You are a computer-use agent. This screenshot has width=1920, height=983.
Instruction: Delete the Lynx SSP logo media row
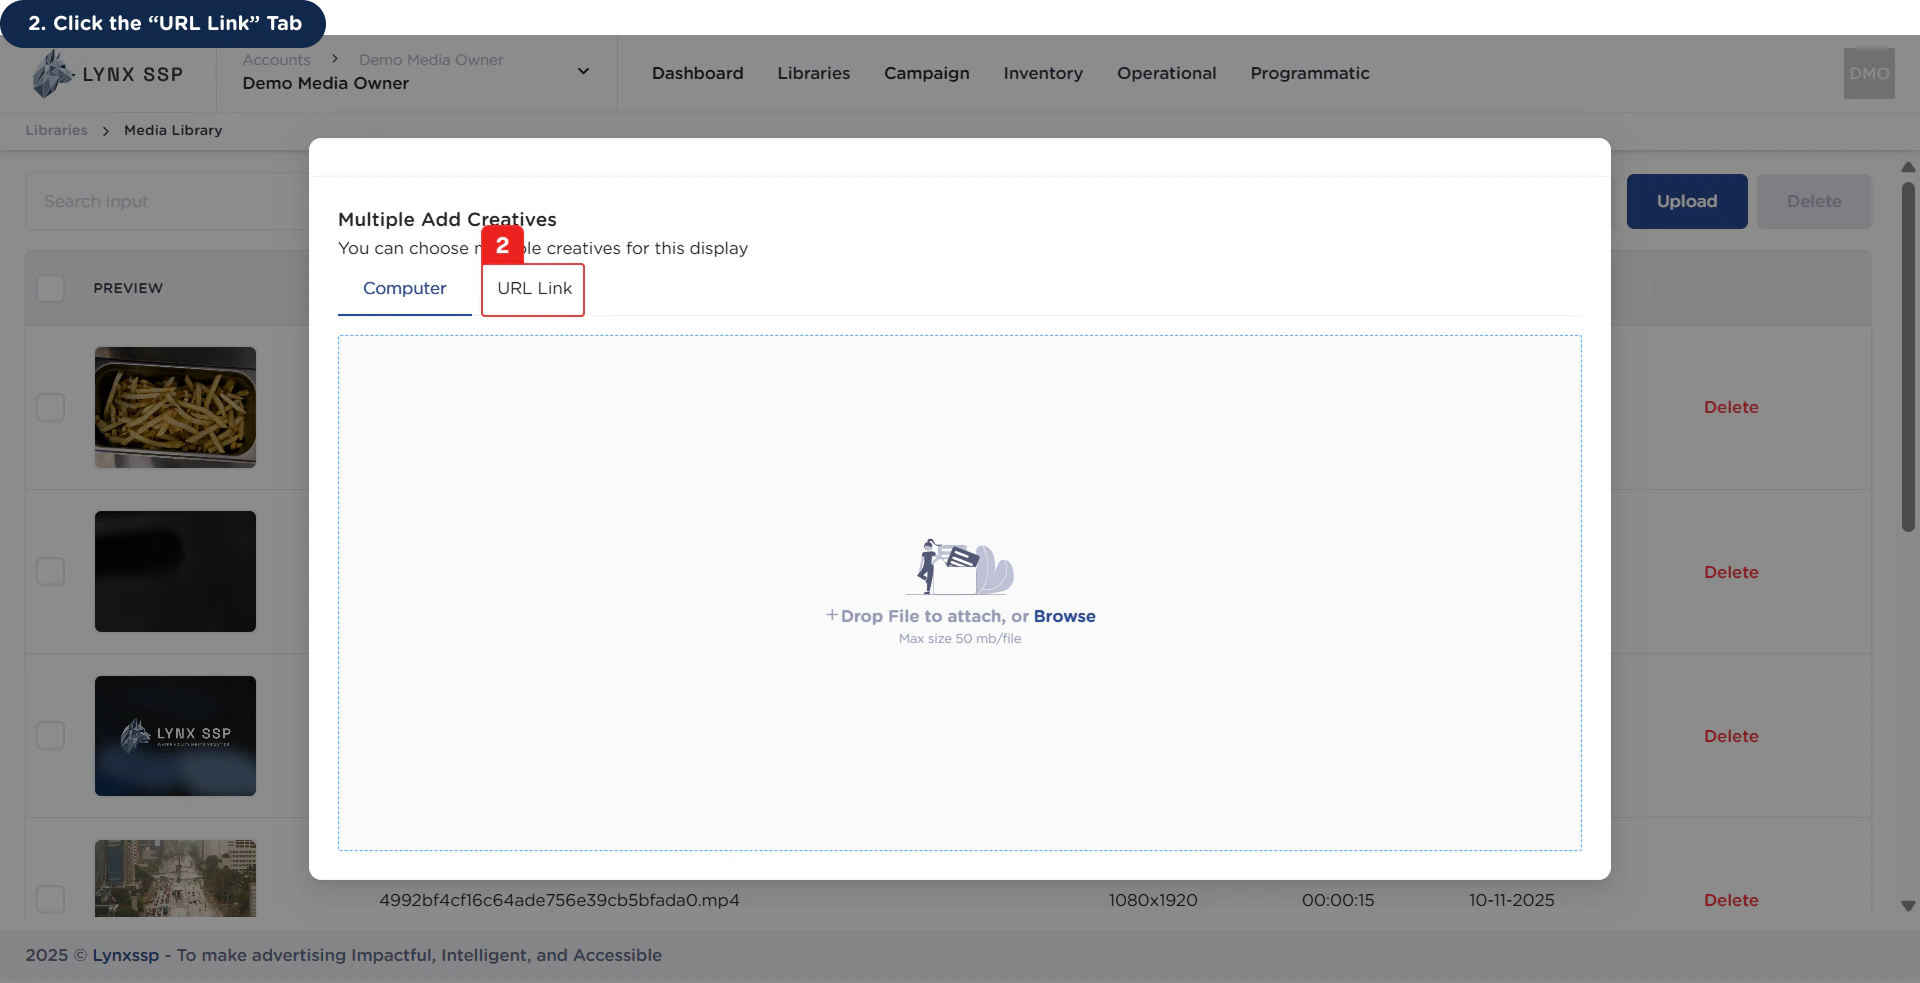click(1730, 736)
